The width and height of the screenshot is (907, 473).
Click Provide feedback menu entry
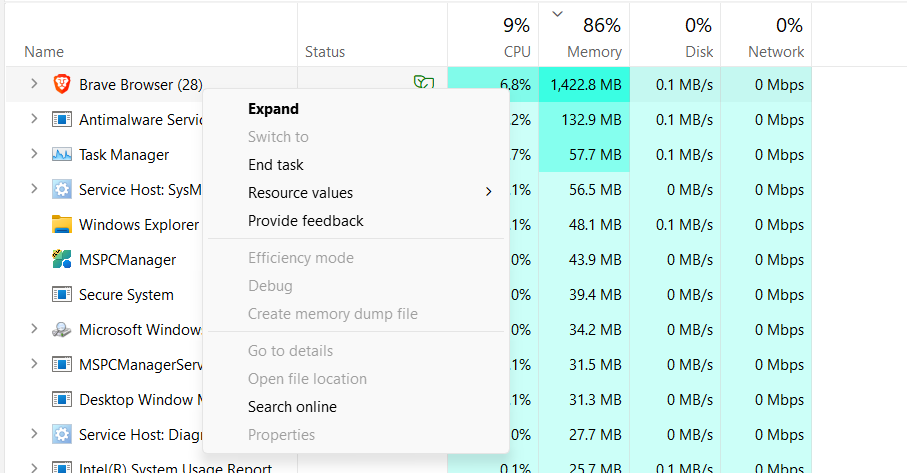click(306, 221)
